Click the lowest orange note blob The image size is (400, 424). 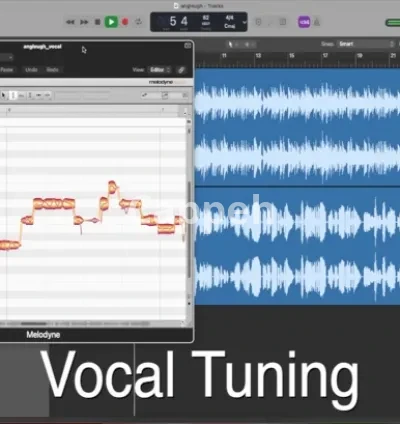[9, 245]
